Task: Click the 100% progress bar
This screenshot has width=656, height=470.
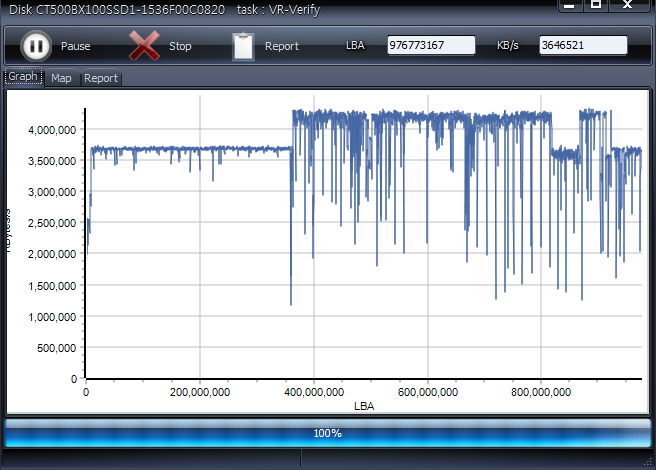Action: 327,433
